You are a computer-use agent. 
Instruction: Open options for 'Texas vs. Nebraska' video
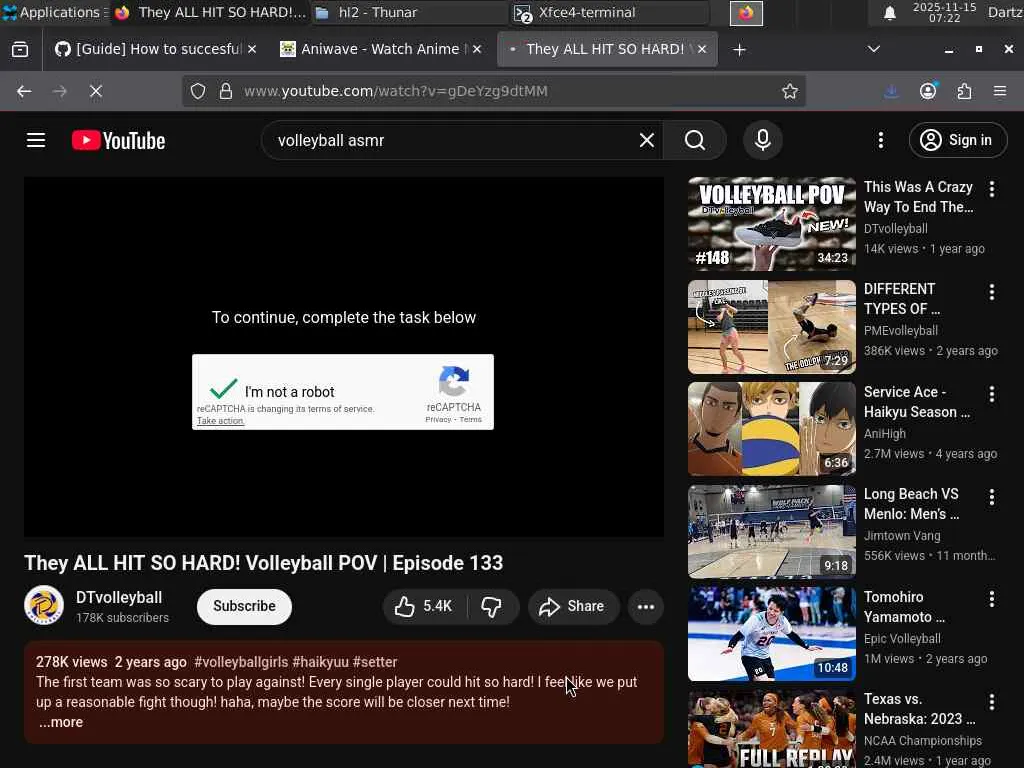click(991, 702)
